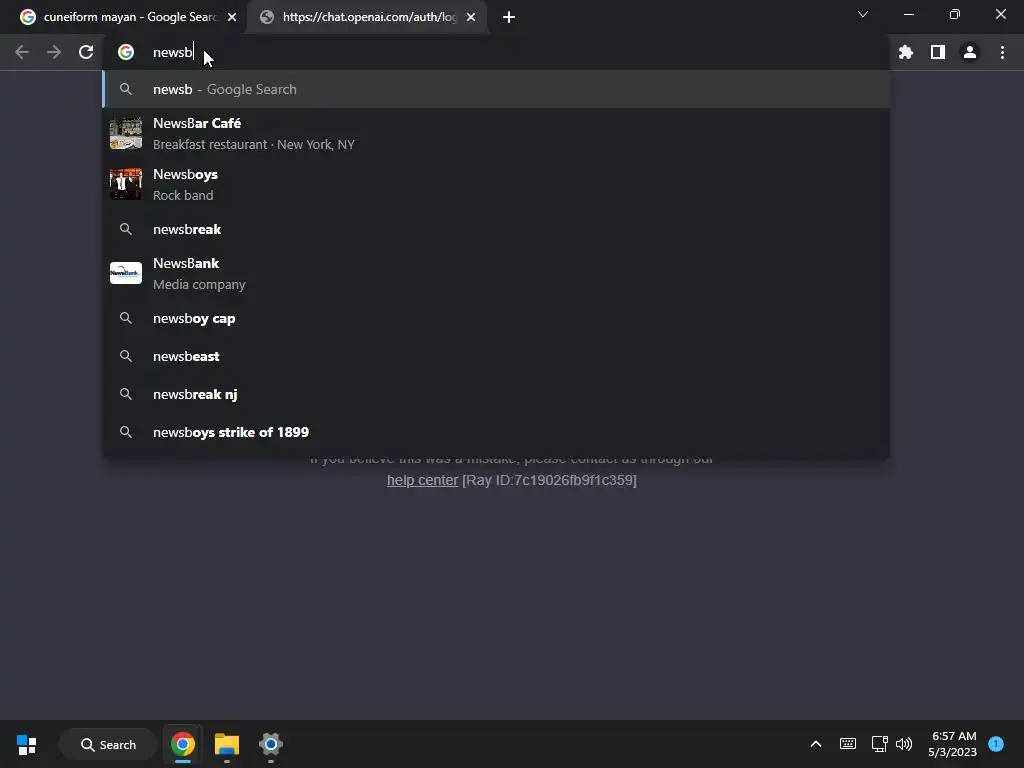
Task: Switch to chat.openai.com auth tab
Action: (x=368, y=17)
